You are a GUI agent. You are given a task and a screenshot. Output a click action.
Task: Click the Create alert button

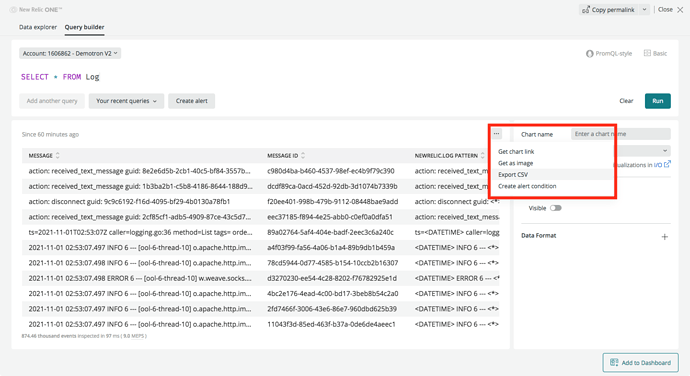coord(191,101)
